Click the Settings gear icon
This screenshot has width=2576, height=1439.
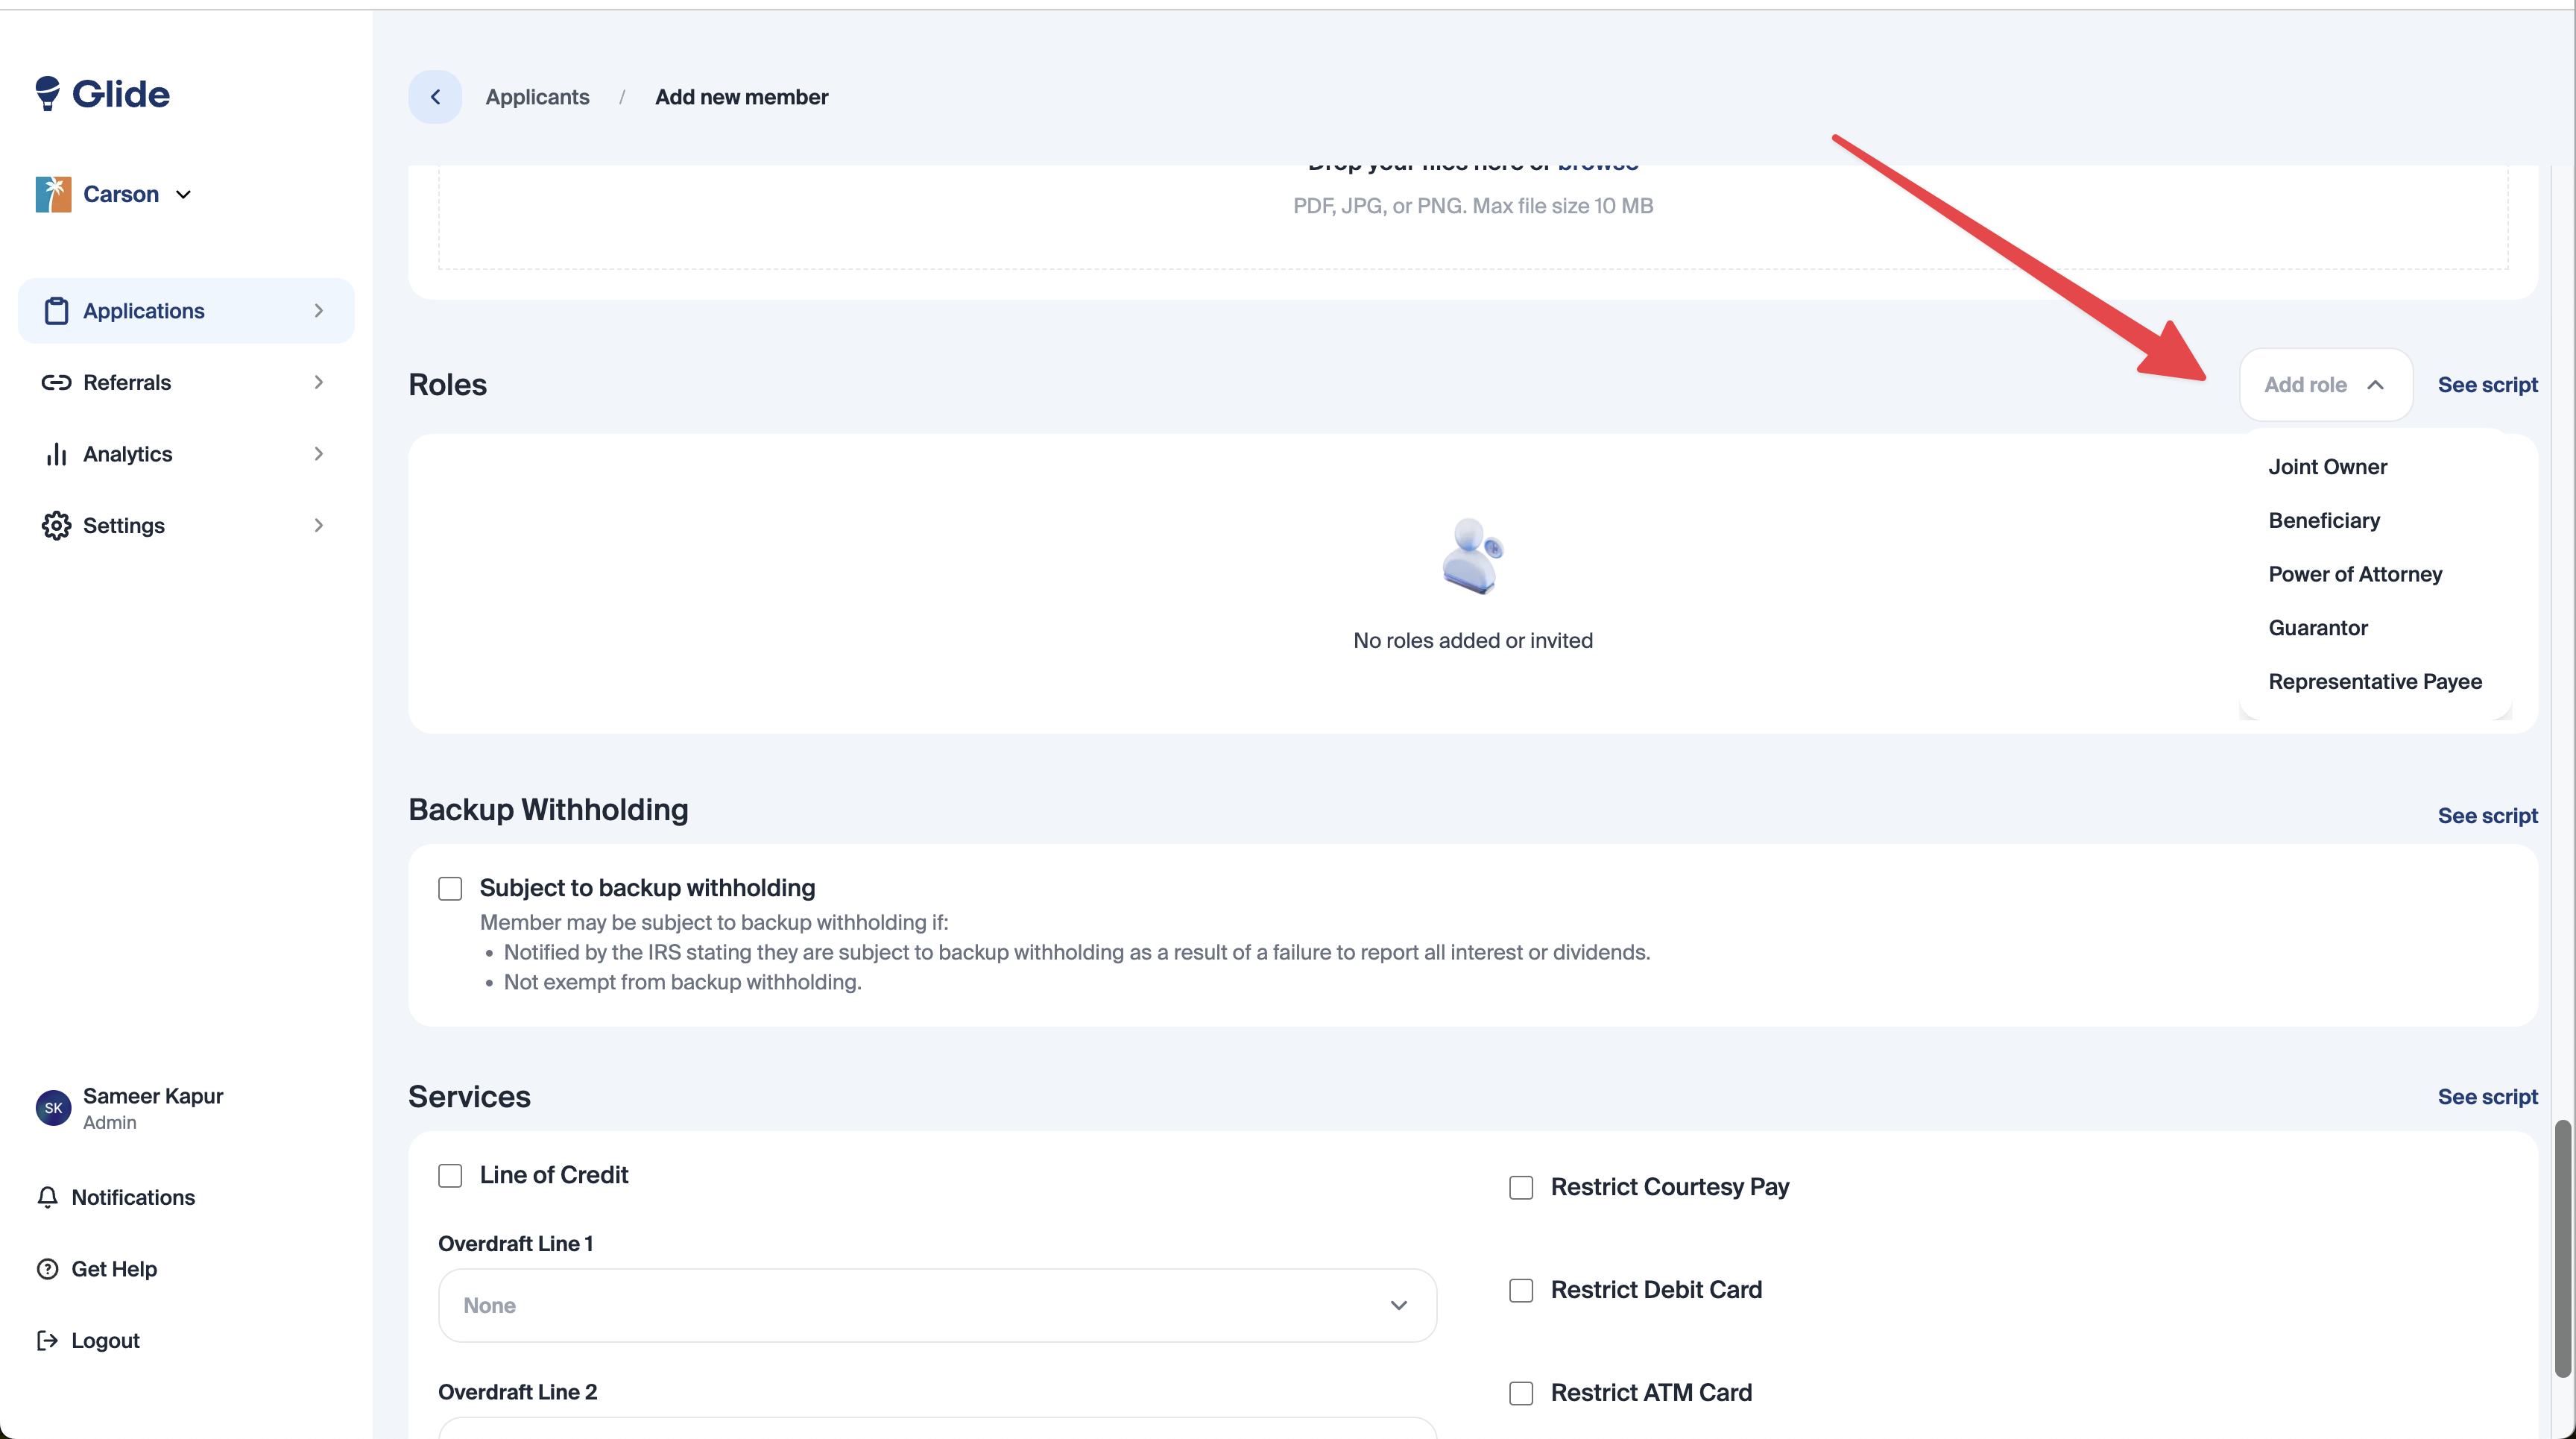pyautogui.click(x=56, y=526)
